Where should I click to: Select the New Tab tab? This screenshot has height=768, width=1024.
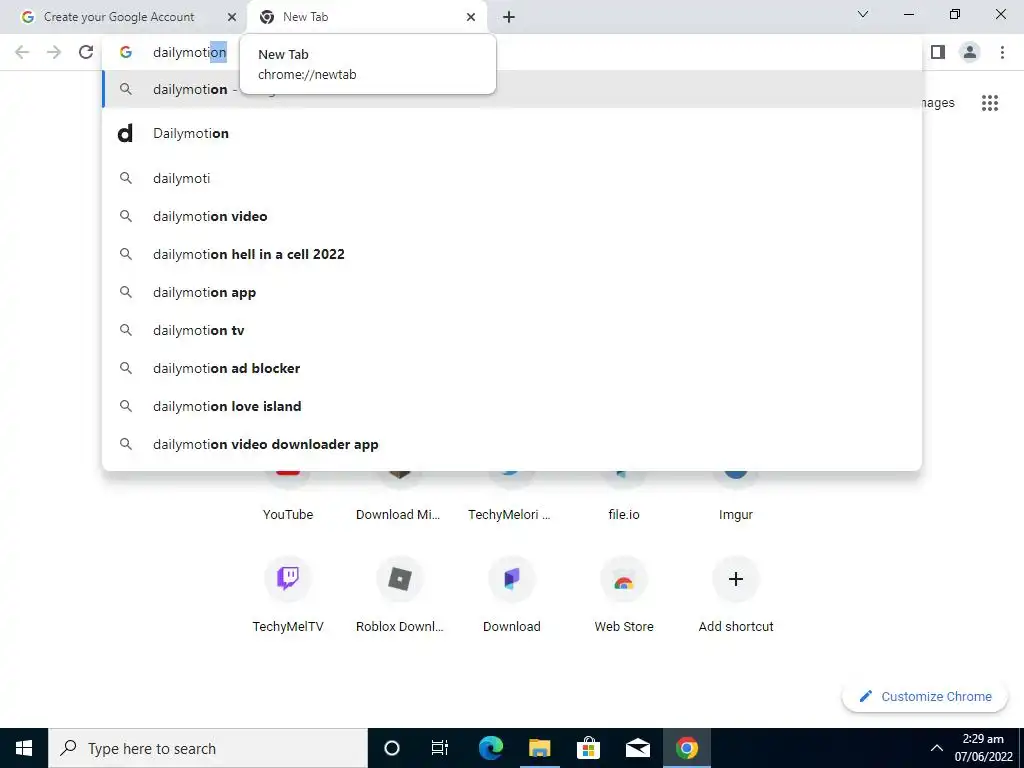(367, 18)
